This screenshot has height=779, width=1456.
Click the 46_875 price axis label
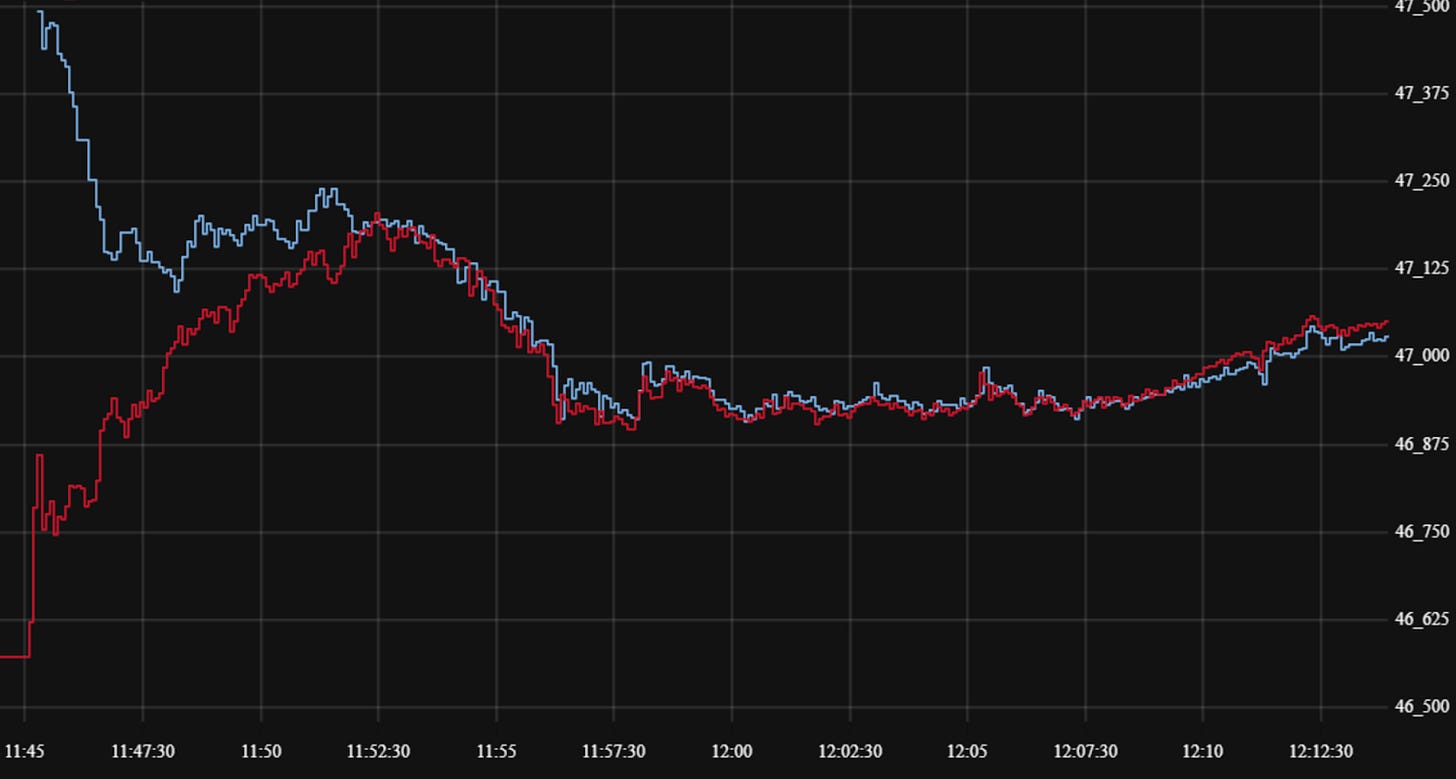pyautogui.click(x=1421, y=444)
